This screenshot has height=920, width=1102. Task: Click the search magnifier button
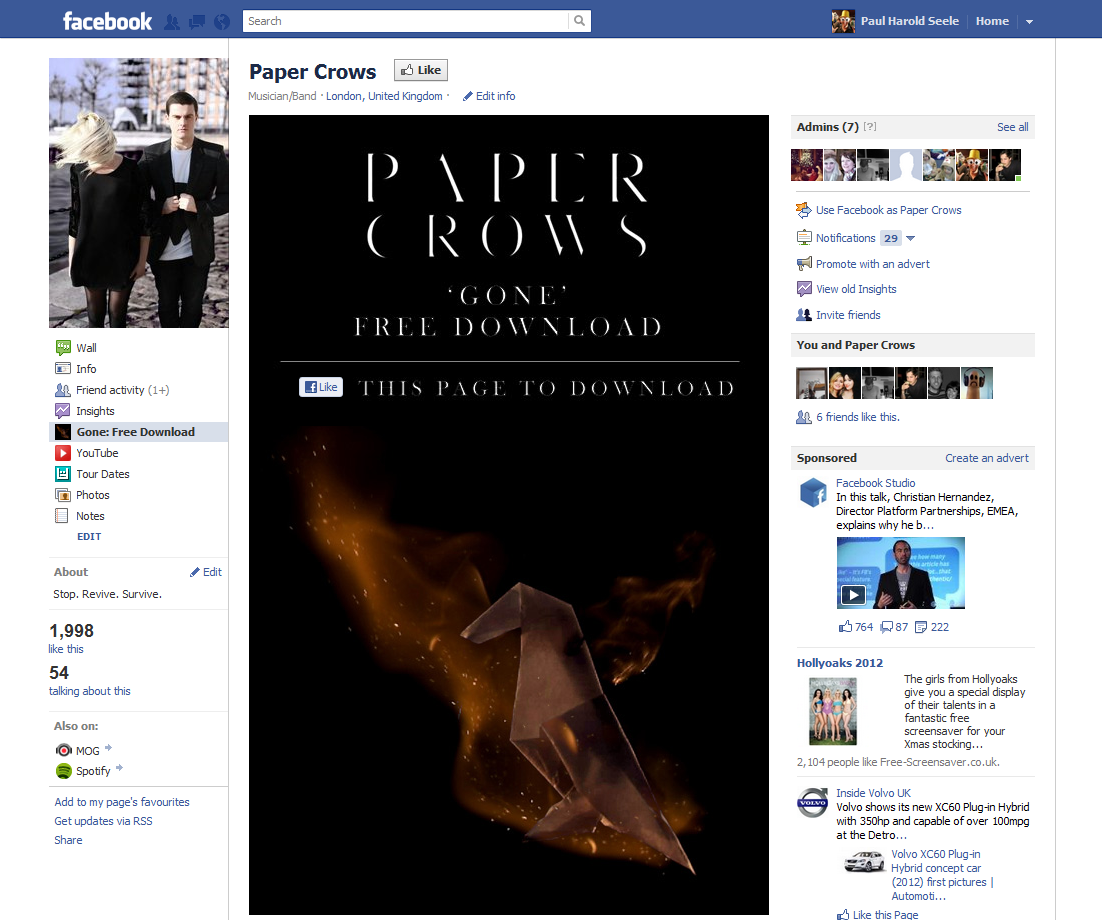pos(579,21)
